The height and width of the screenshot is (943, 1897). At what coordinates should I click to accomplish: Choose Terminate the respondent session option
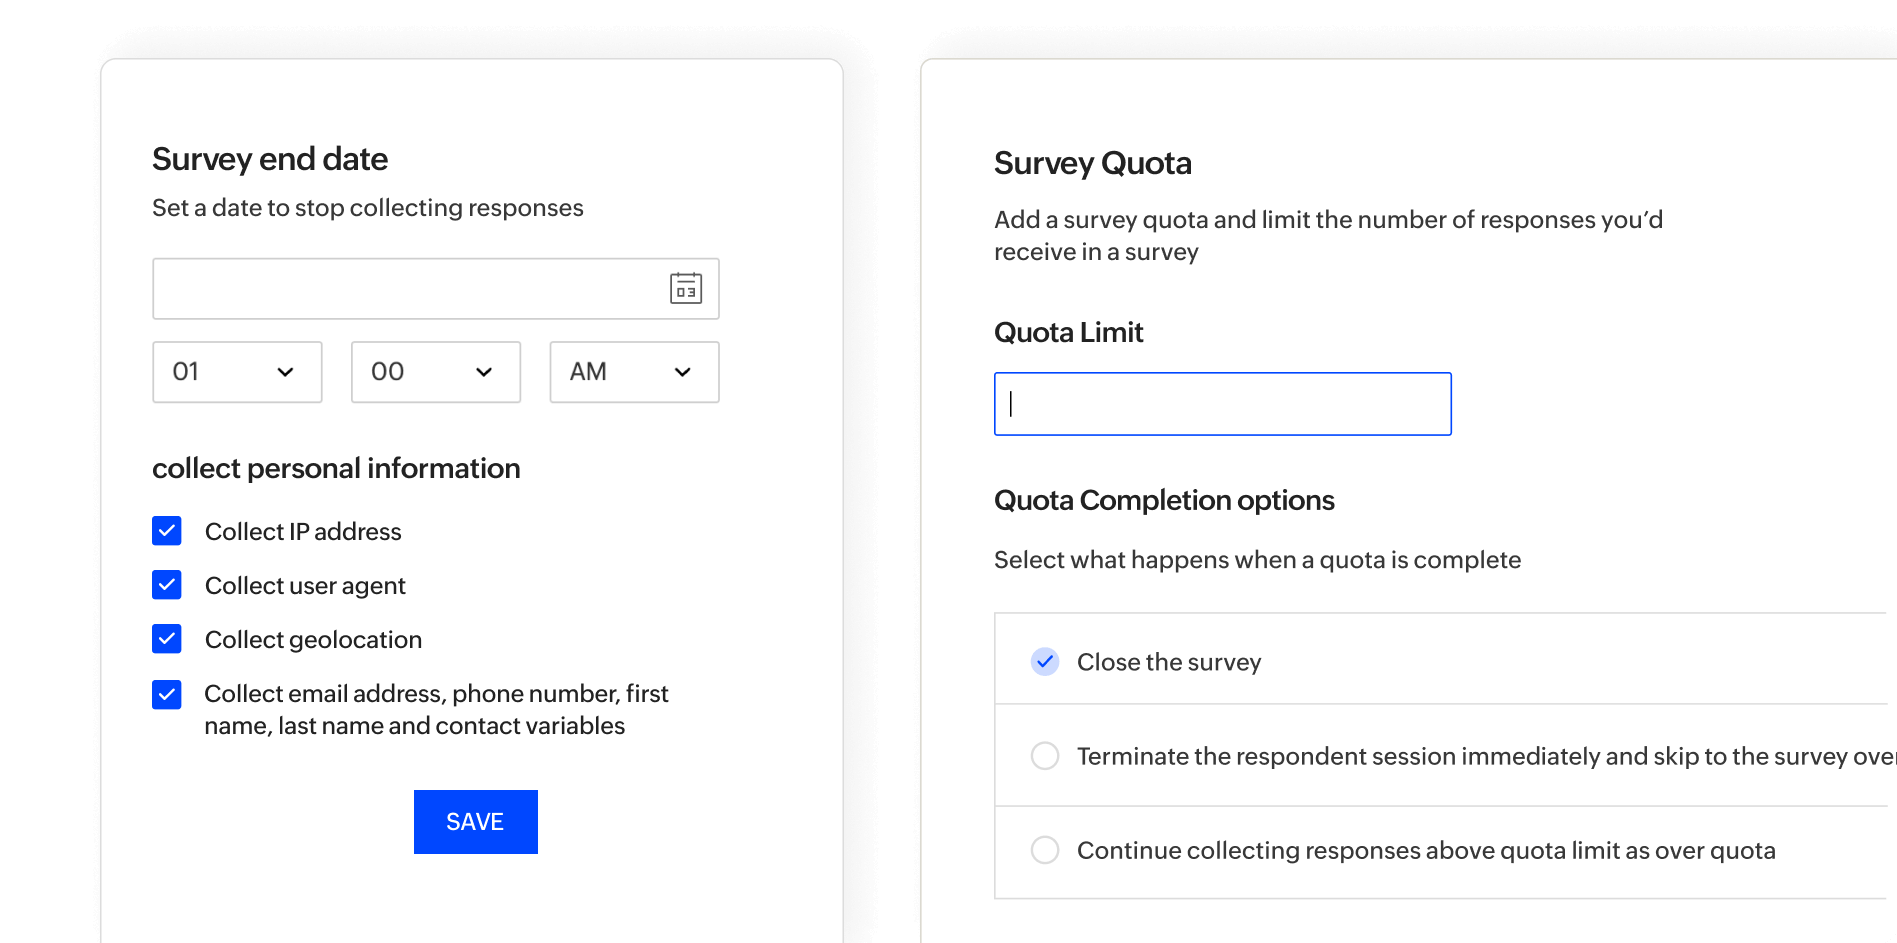(x=1045, y=756)
